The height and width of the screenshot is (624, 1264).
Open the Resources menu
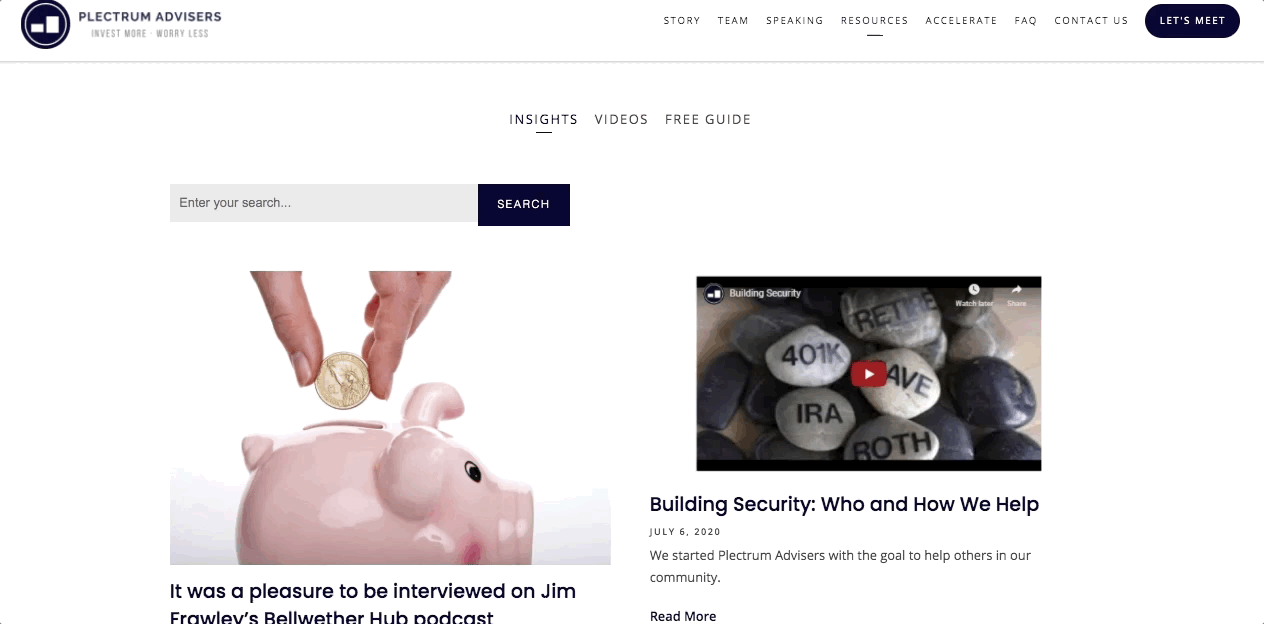875,21
